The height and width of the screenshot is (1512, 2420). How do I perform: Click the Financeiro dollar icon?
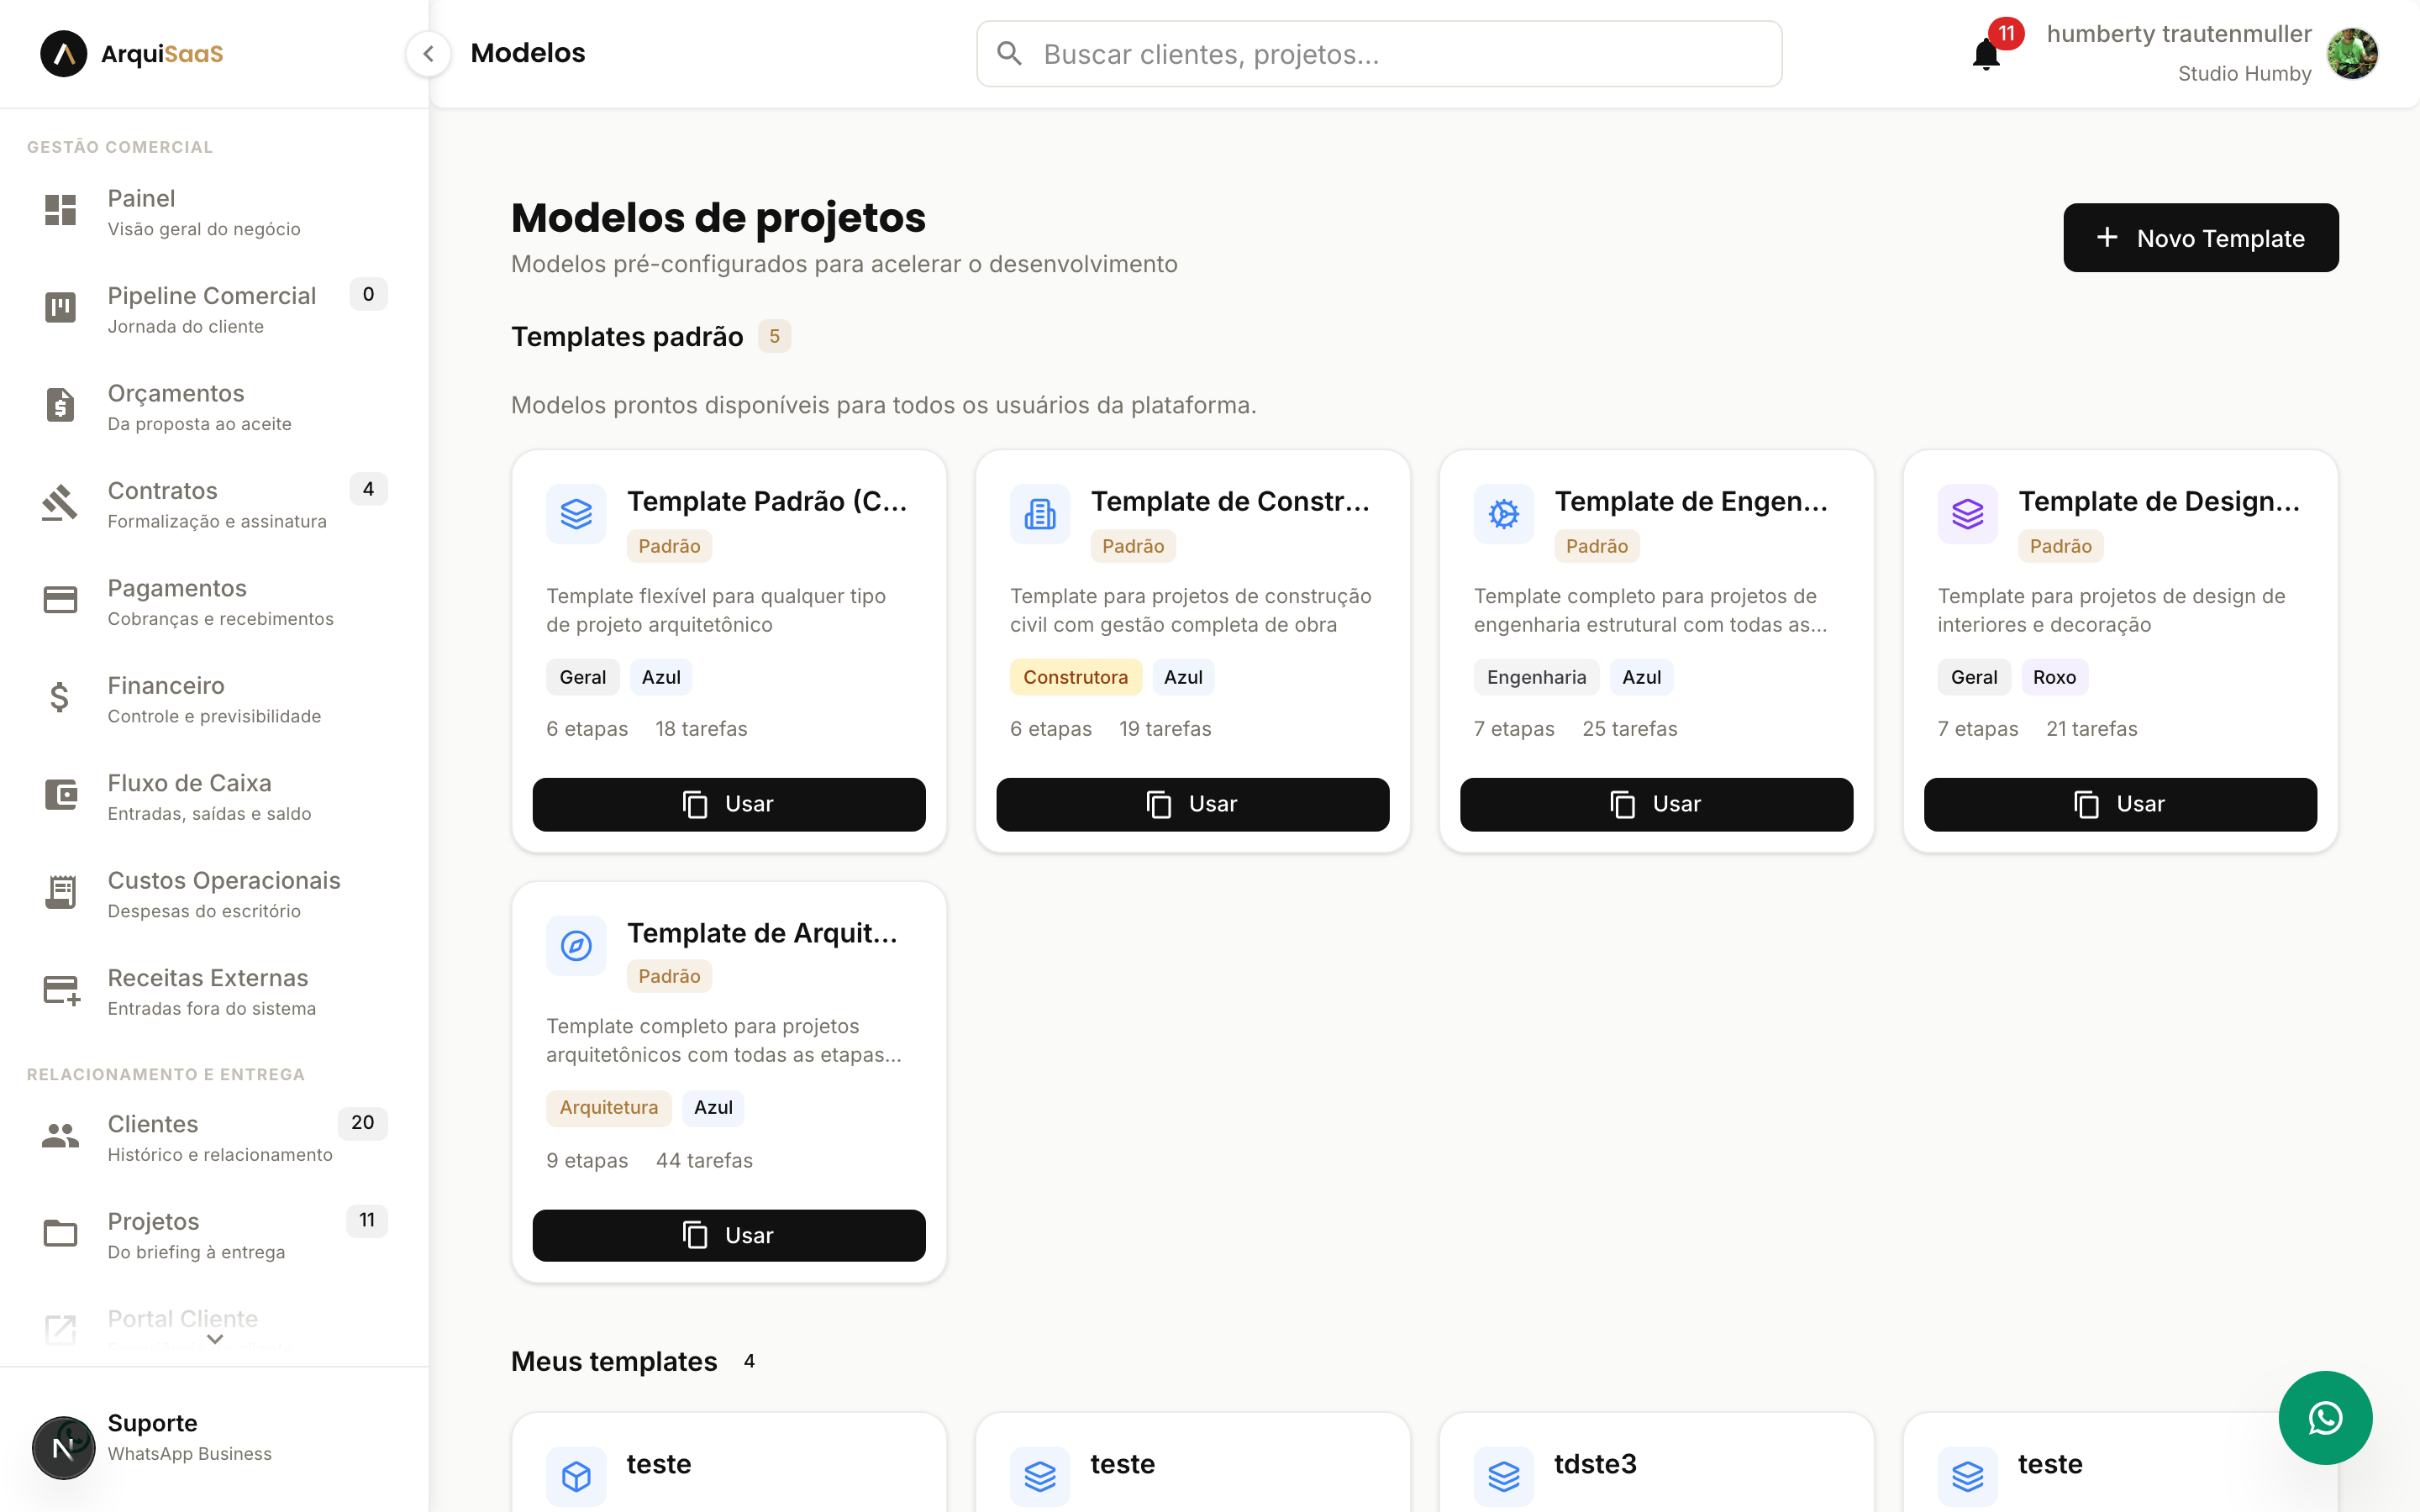point(60,697)
